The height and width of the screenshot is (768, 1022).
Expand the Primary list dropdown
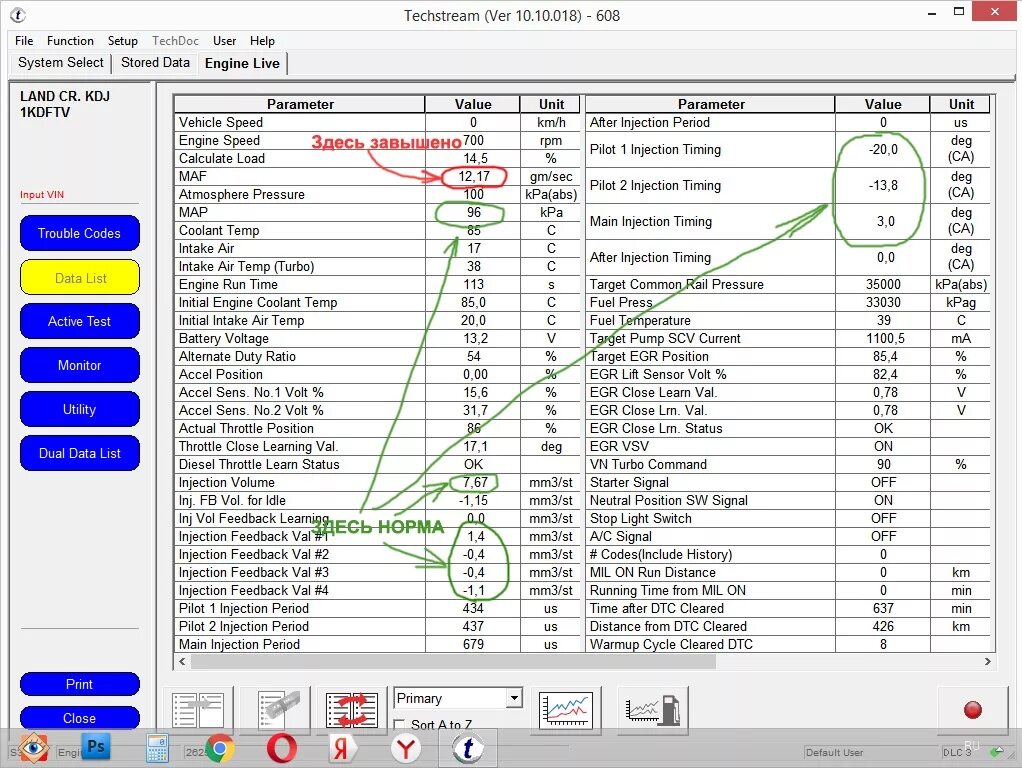(x=514, y=698)
